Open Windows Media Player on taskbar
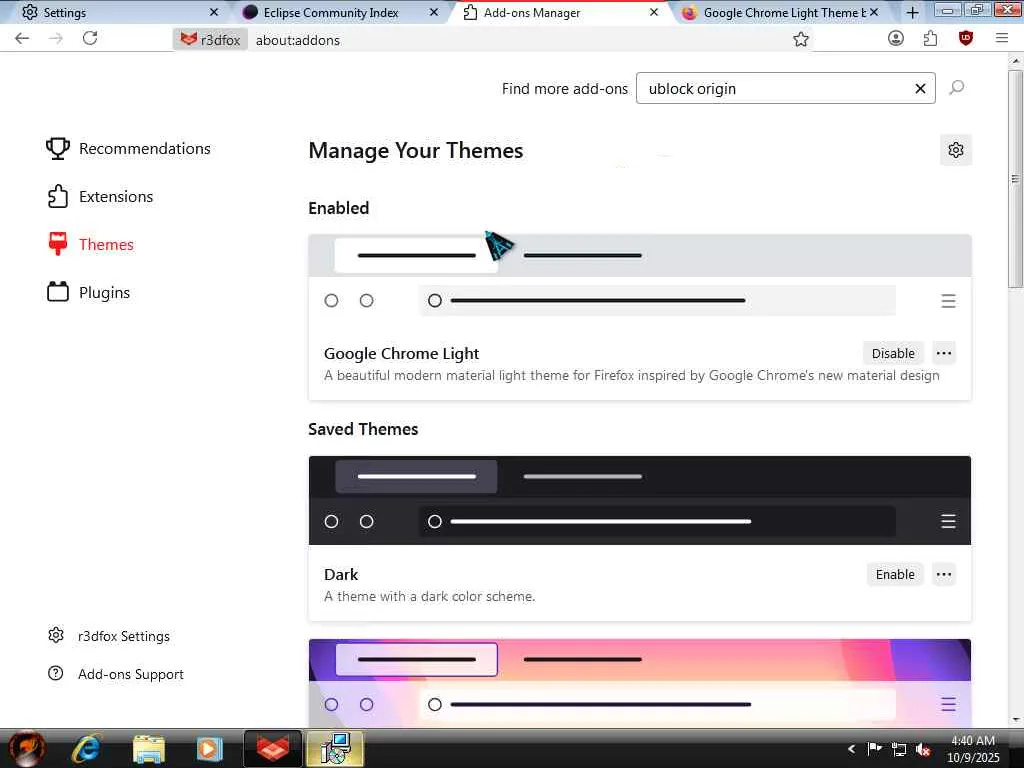This screenshot has height=768, width=1024. click(210, 748)
